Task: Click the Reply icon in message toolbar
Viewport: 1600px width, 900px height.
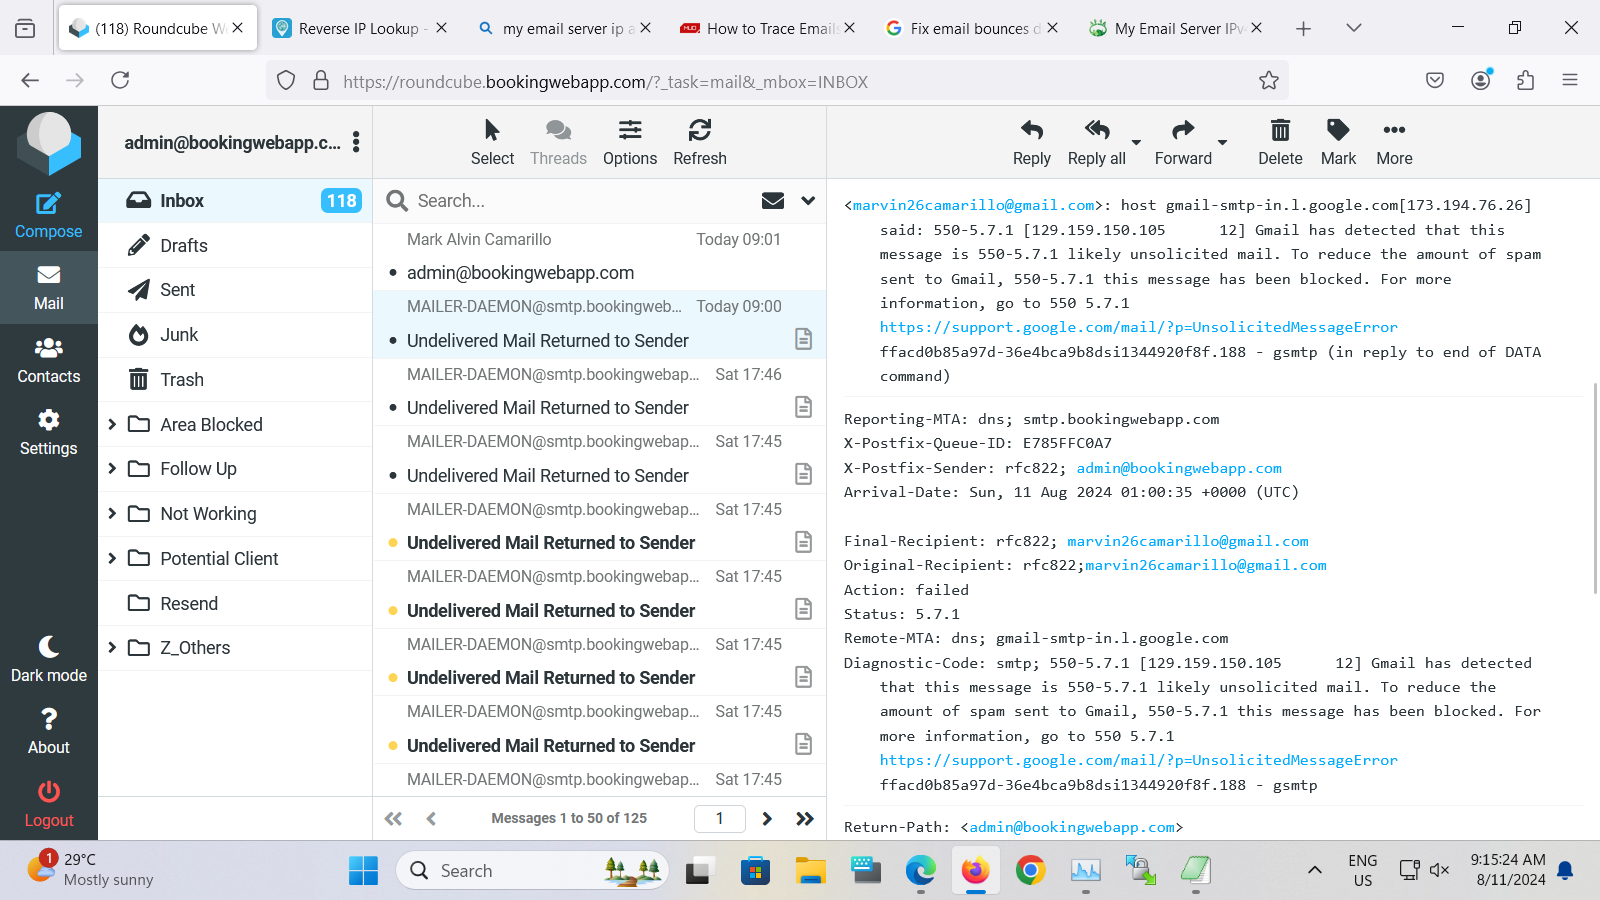Action: [1031, 131]
